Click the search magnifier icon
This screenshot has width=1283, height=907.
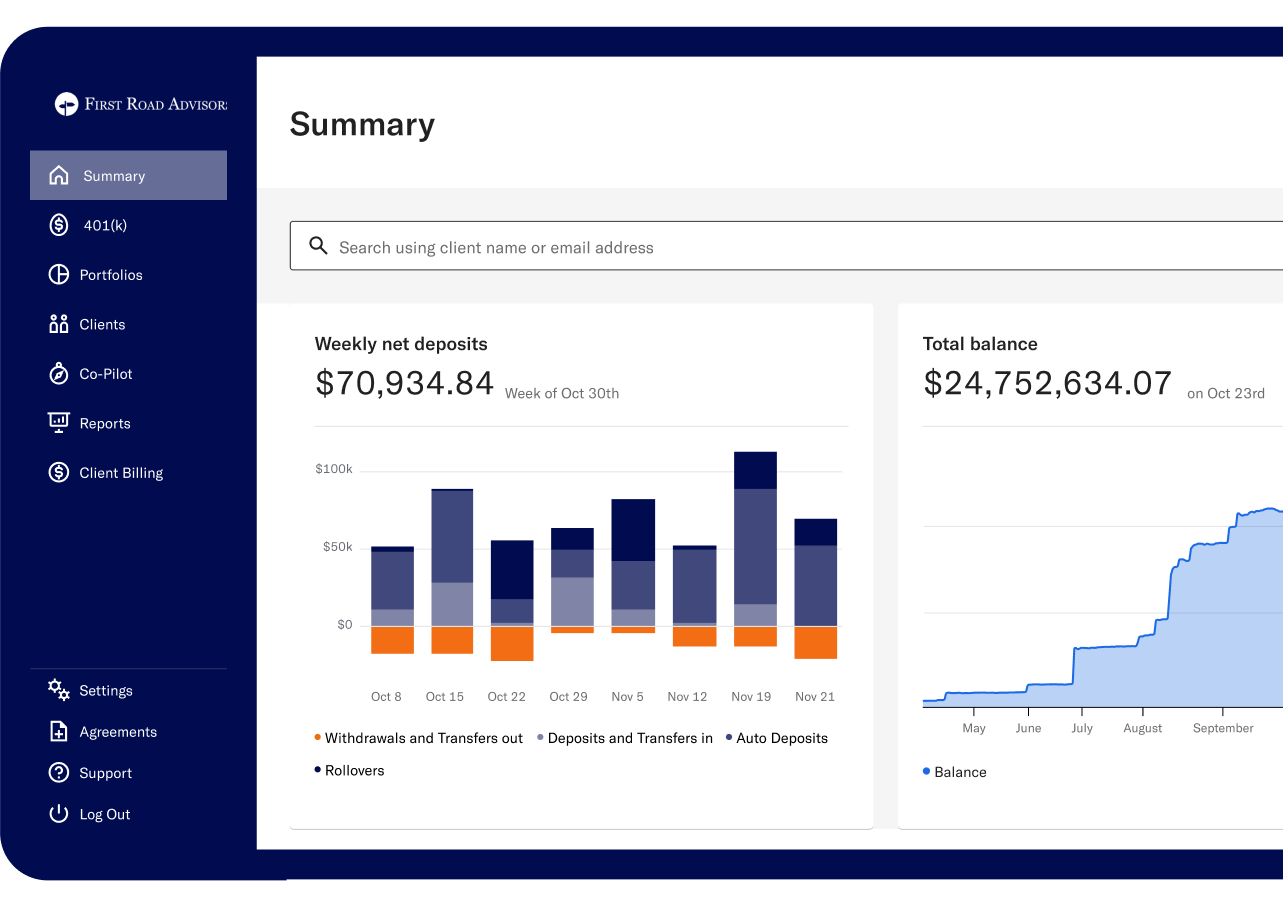318,245
